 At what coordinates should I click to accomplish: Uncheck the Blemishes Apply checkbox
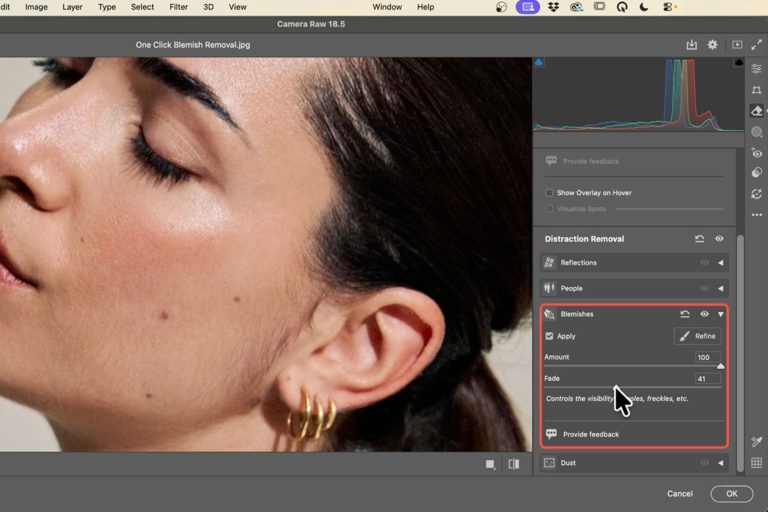click(549, 336)
